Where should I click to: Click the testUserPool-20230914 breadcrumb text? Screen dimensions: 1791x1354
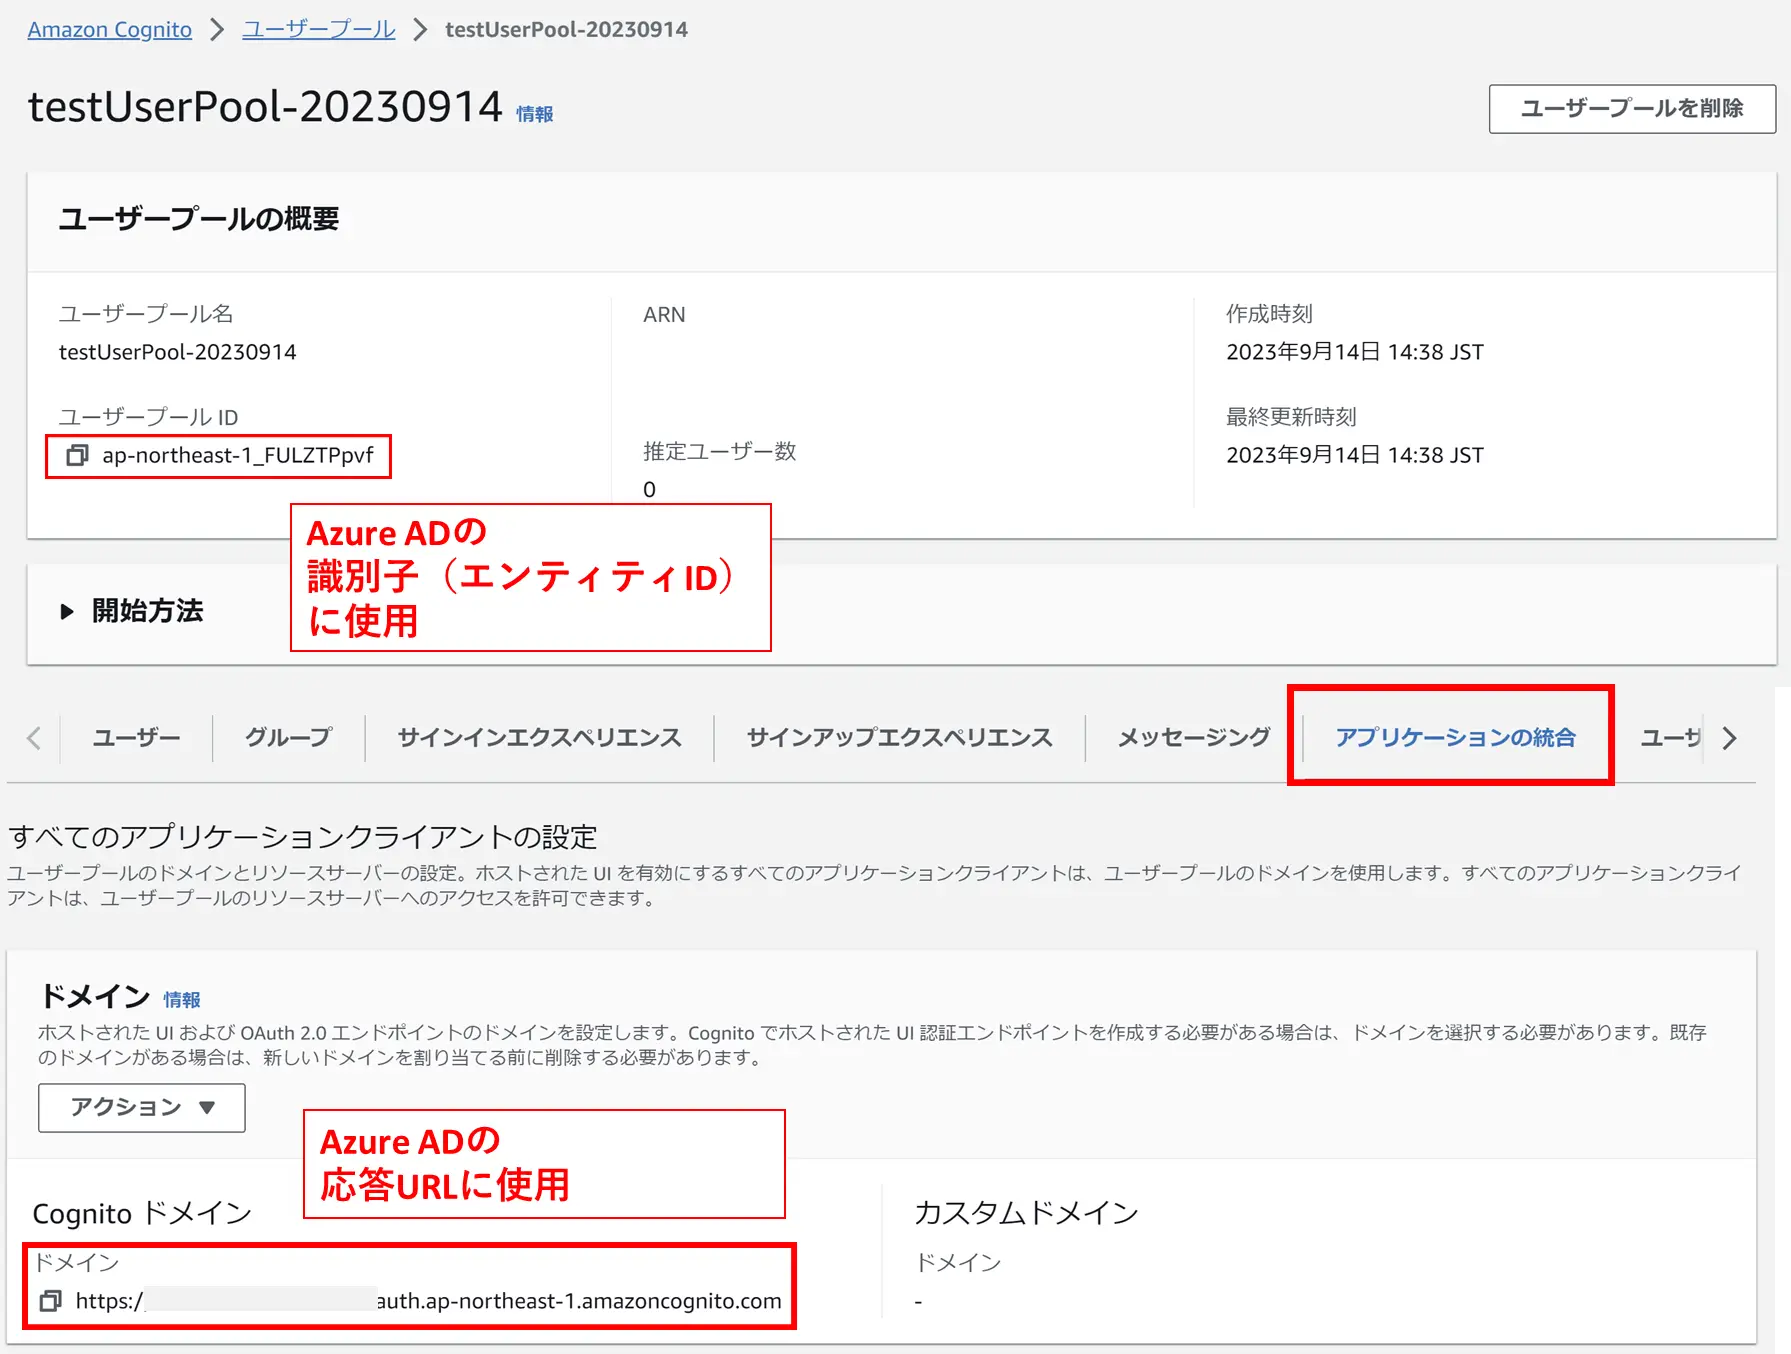(x=566, y=29)
